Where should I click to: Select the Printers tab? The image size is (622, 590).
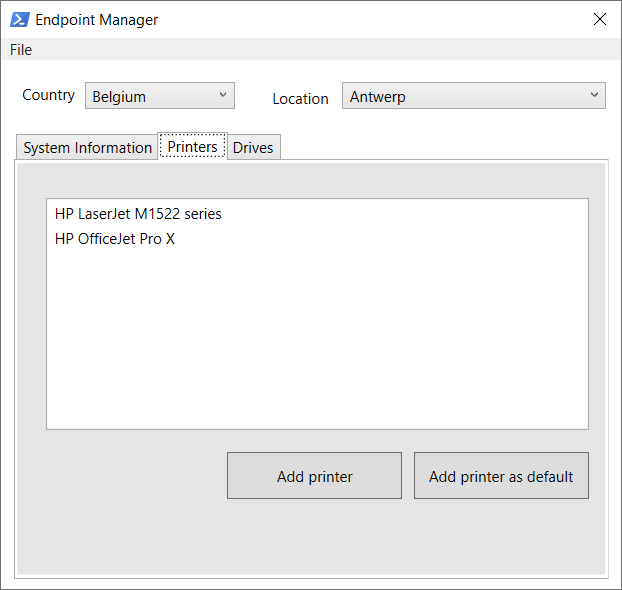pos(192,146)
